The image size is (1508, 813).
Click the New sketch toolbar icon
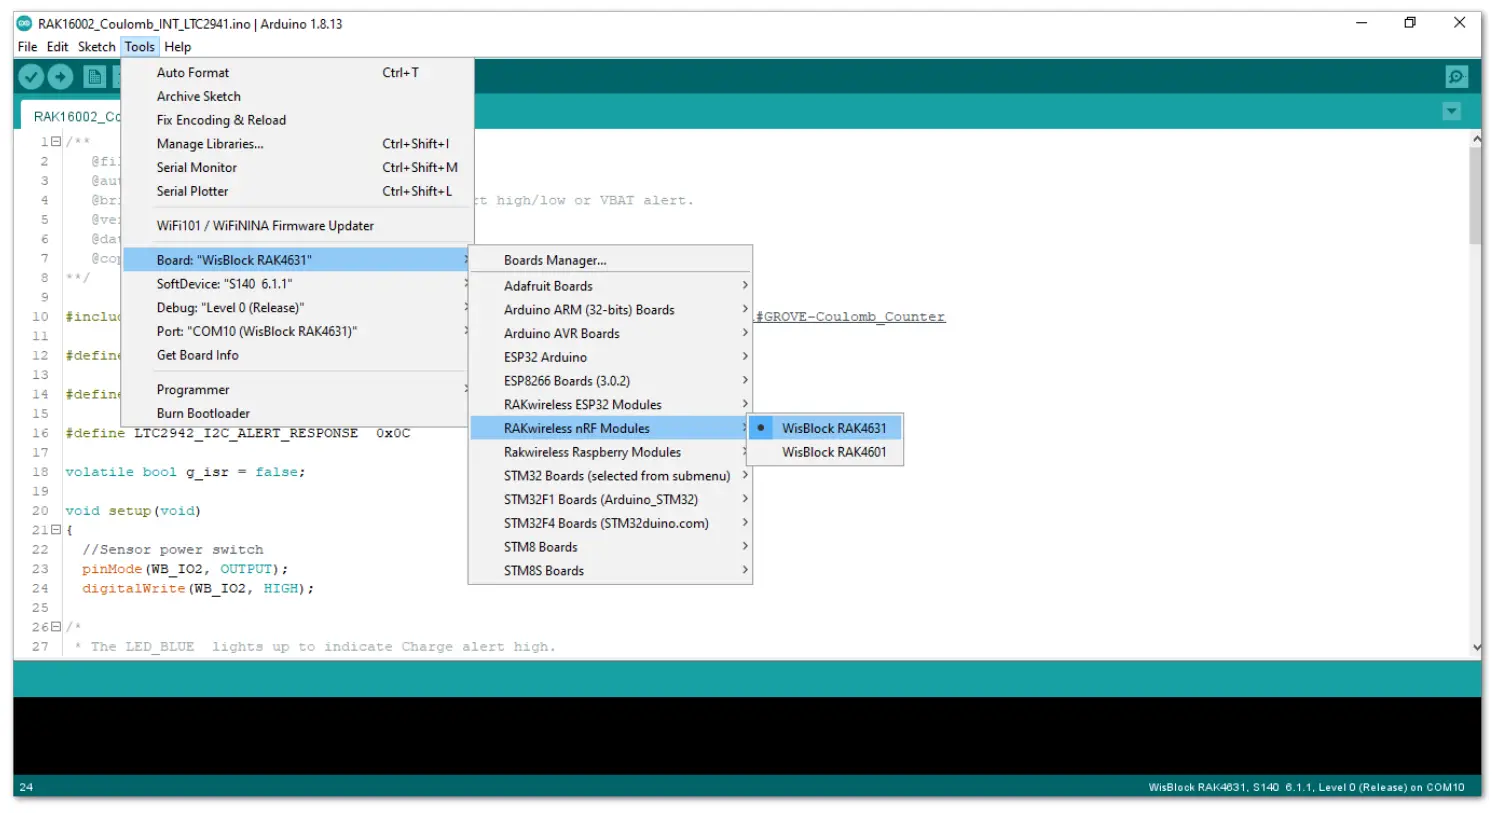coord(95,76)
